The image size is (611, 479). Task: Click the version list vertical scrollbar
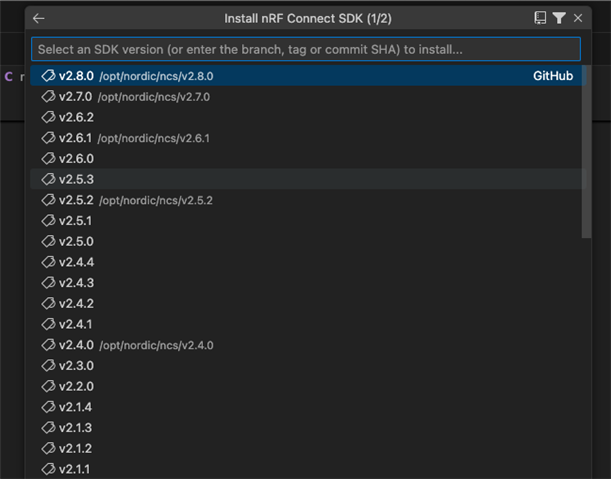point(586,151)
